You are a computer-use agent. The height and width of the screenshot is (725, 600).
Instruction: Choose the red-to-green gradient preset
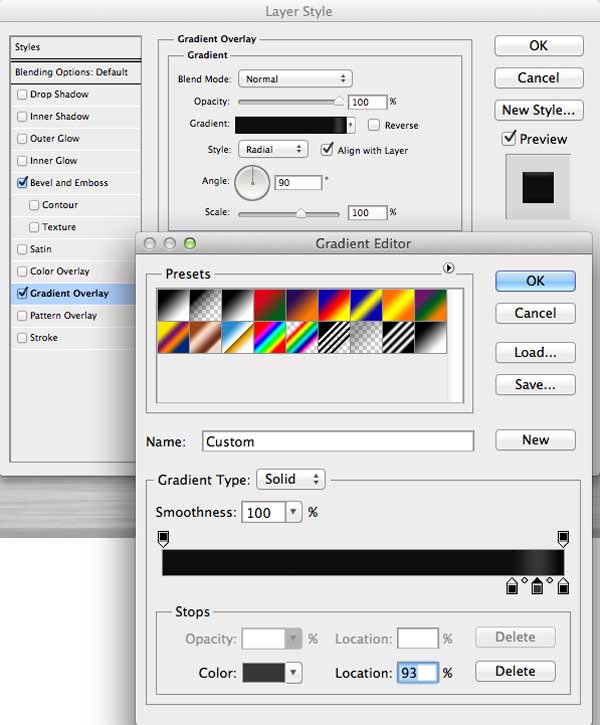[x=270, y=305]
